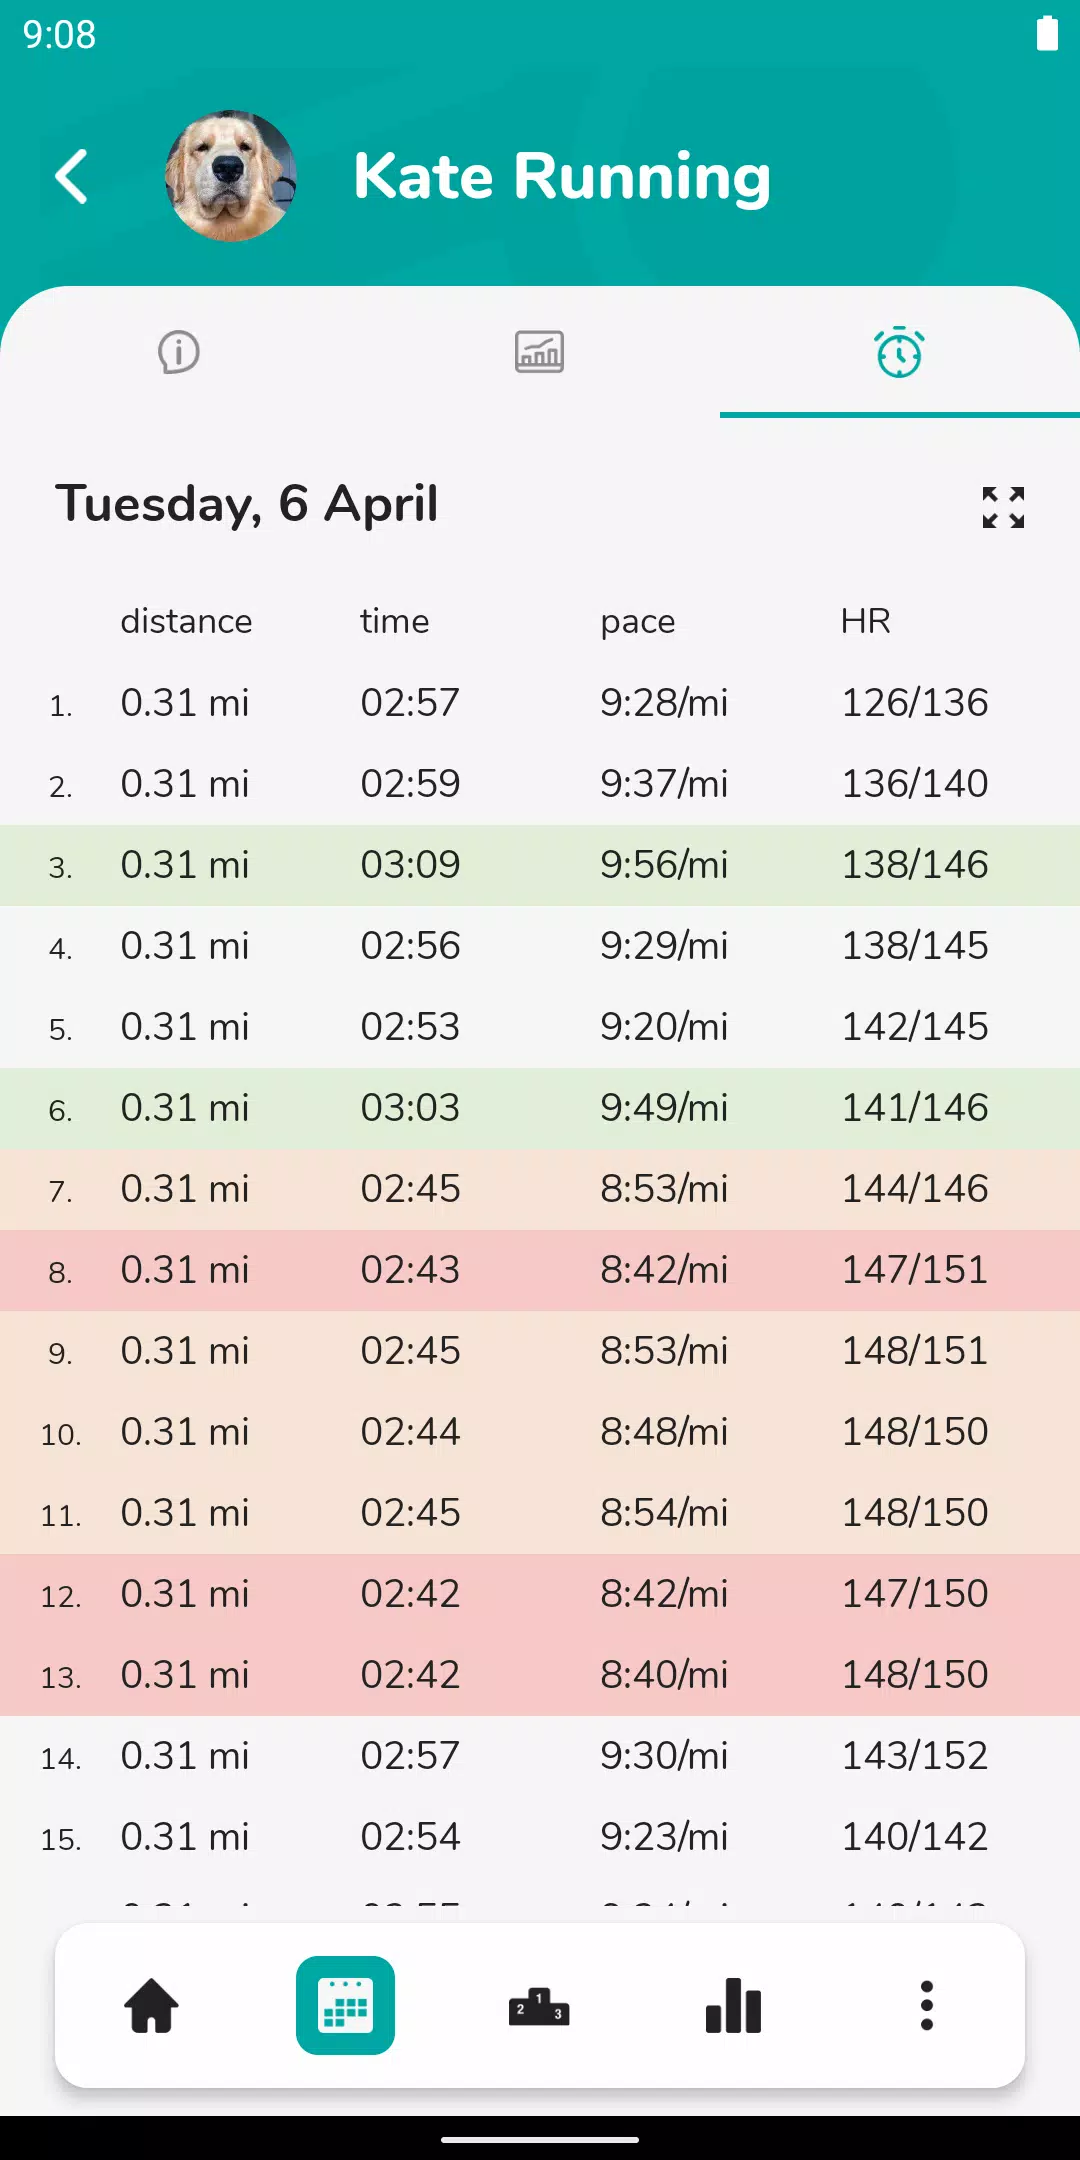Select lap 1 row with 02:57 time
Screen dimensions: 1080x2160
[540, 703]
